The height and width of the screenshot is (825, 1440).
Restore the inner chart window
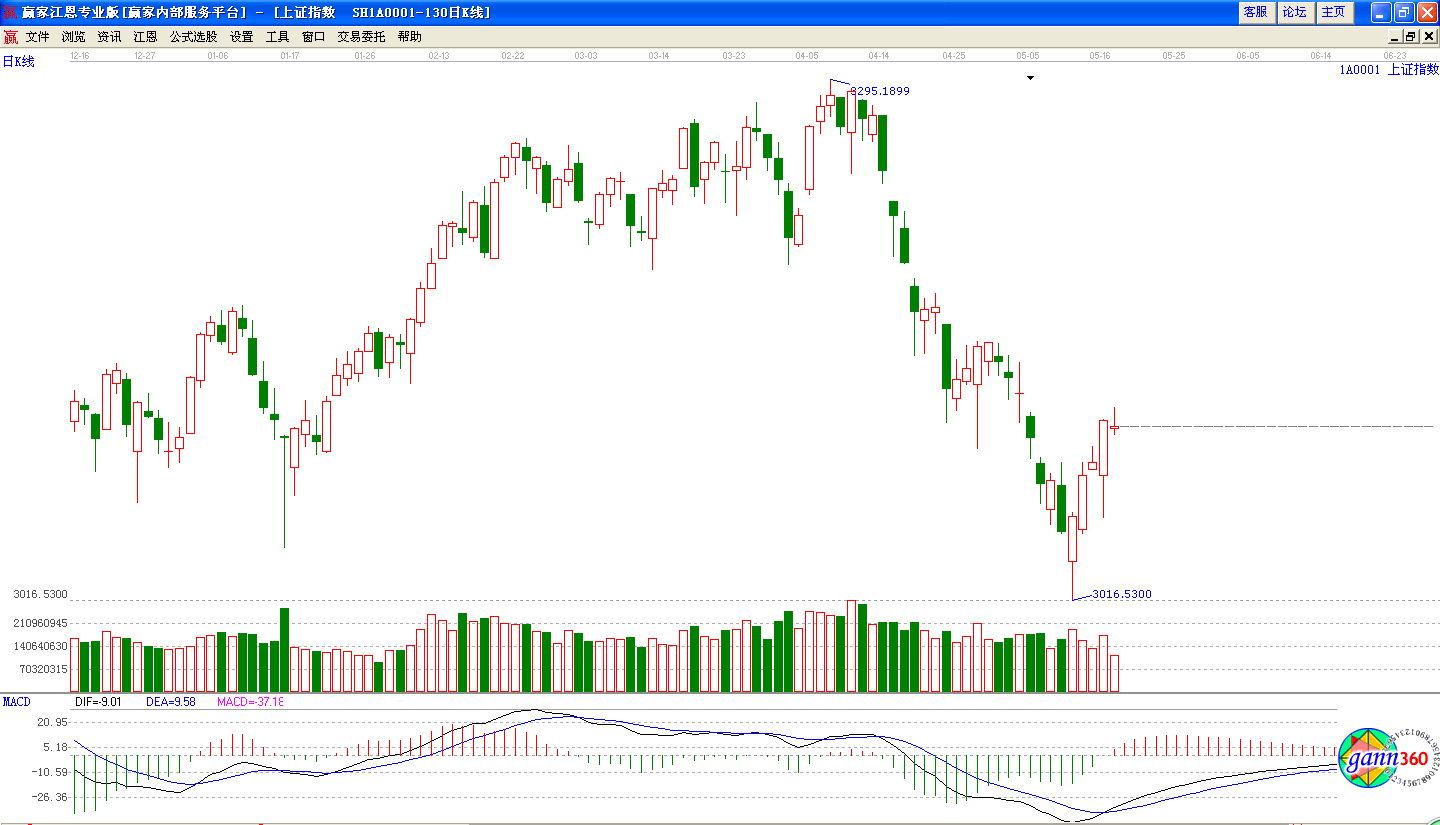[1410, 37]
